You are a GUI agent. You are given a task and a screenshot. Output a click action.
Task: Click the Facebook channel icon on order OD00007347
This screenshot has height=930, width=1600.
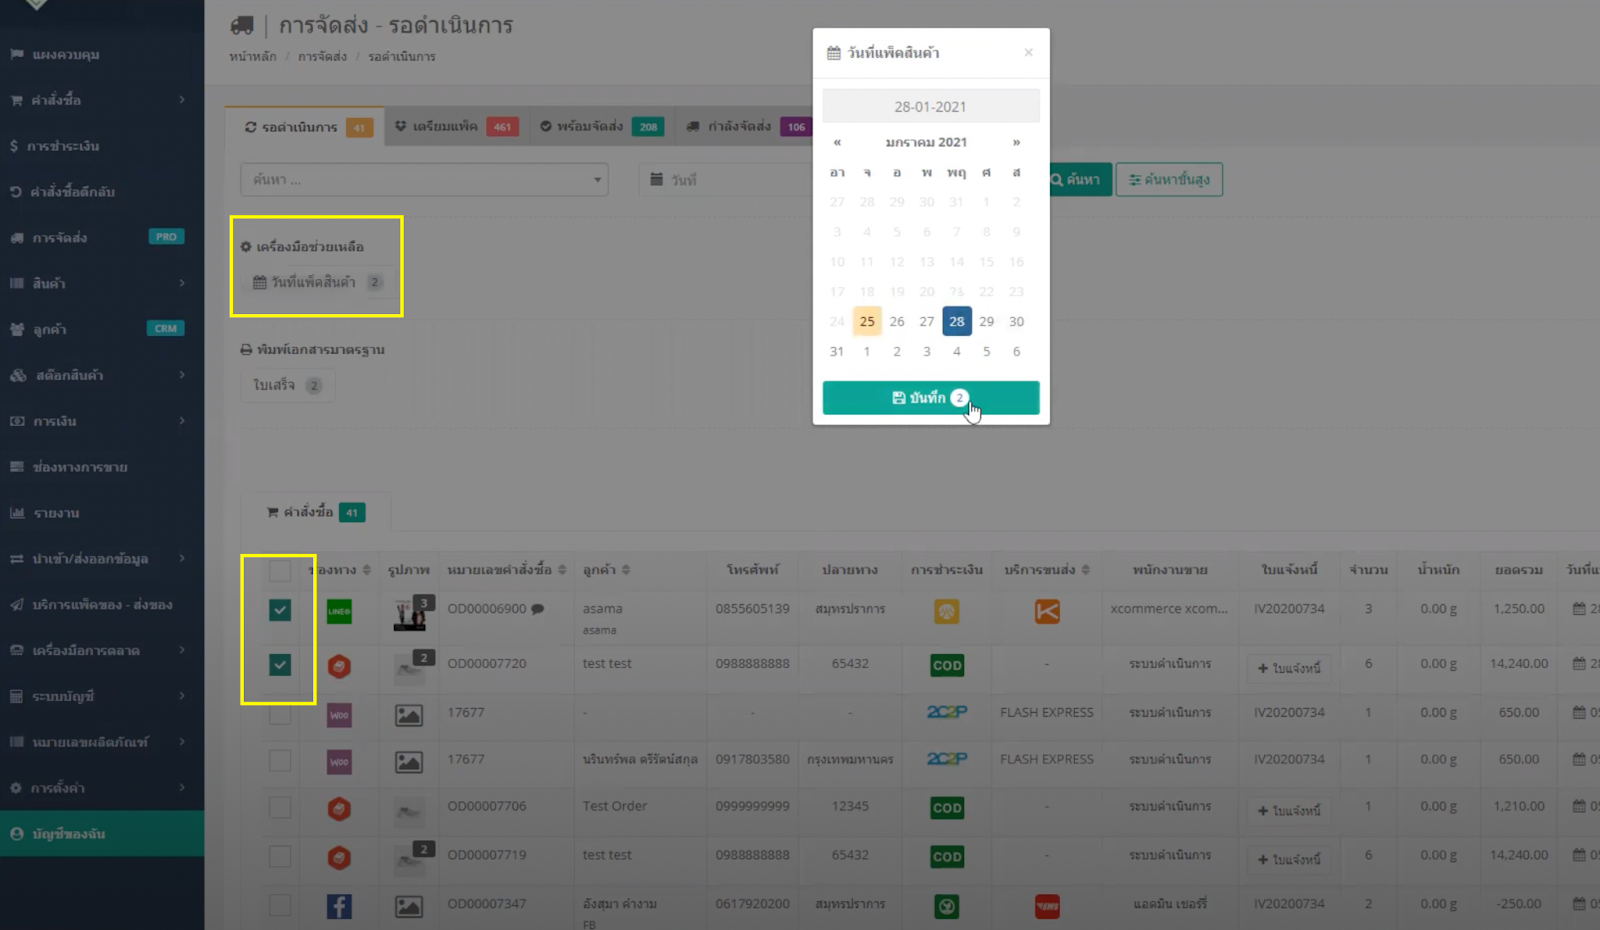pos(338,904)
